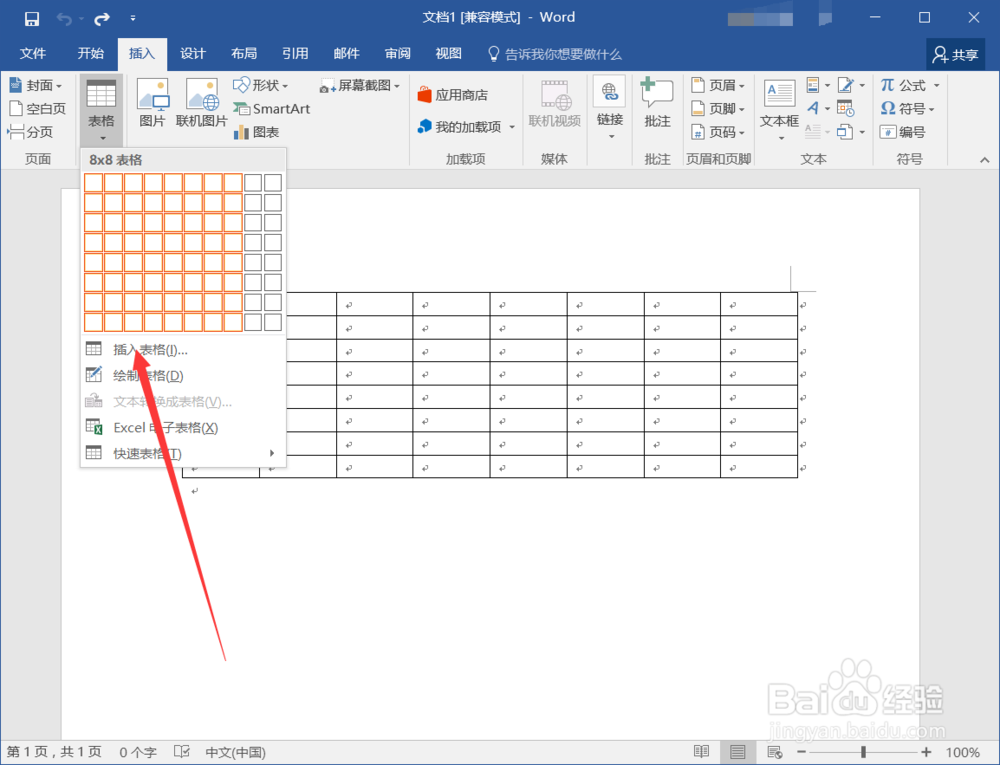1000x765 pixels.
Task: Click the zoom slider handle
Action: (864, 752)
